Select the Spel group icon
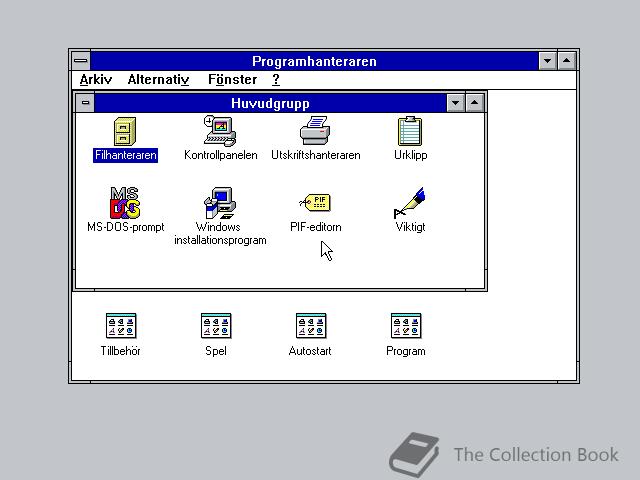 tap(216, 326)
